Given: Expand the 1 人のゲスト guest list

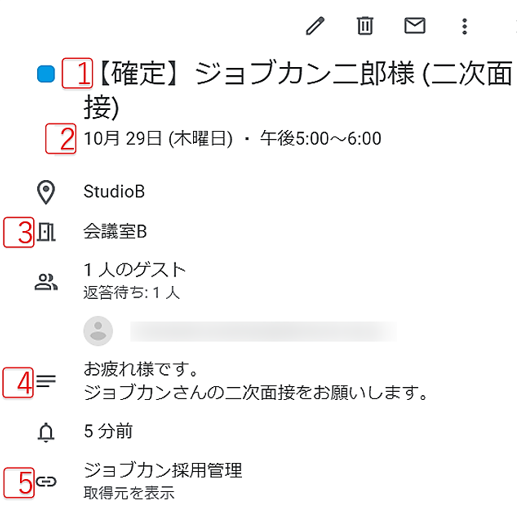Looking at the screenshot, I should tap(135, 270).
